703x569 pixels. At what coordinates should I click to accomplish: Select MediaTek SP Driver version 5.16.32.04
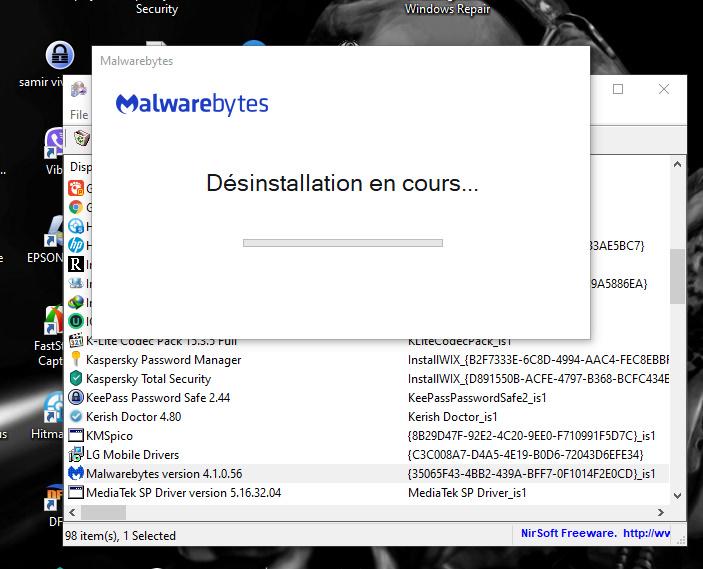184,492
